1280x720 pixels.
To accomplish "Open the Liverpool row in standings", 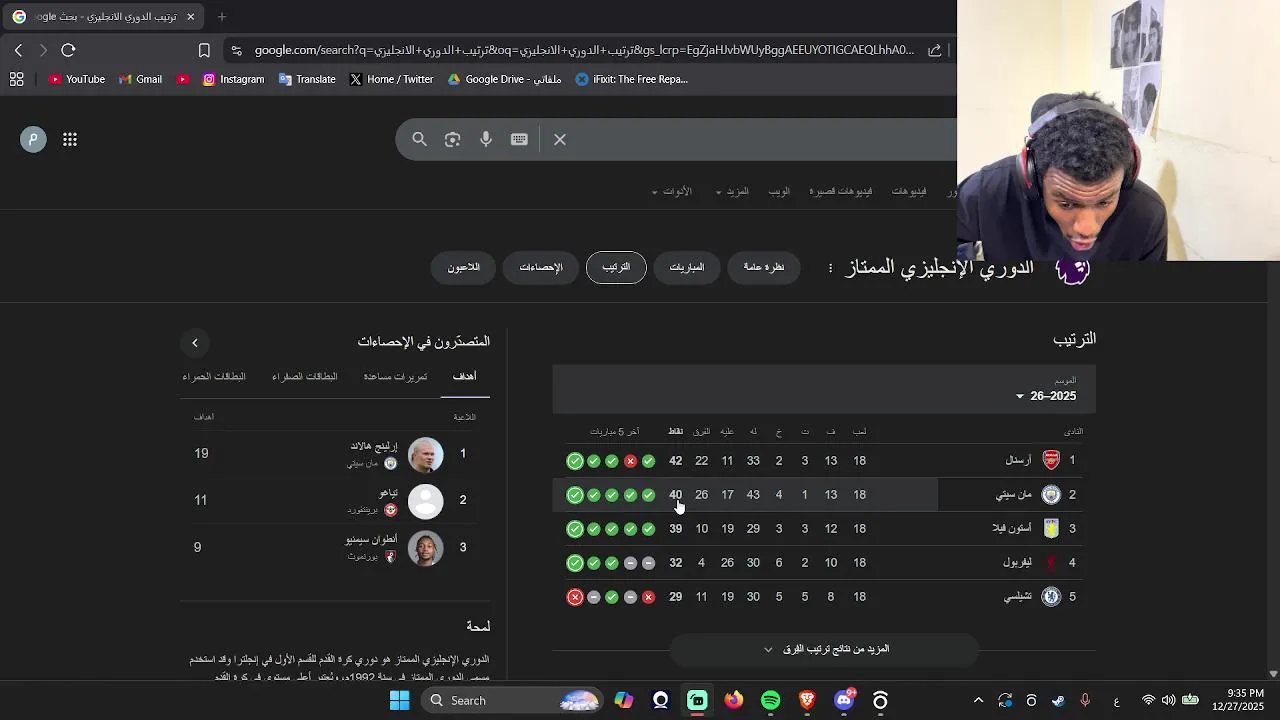I will [824, 563].
